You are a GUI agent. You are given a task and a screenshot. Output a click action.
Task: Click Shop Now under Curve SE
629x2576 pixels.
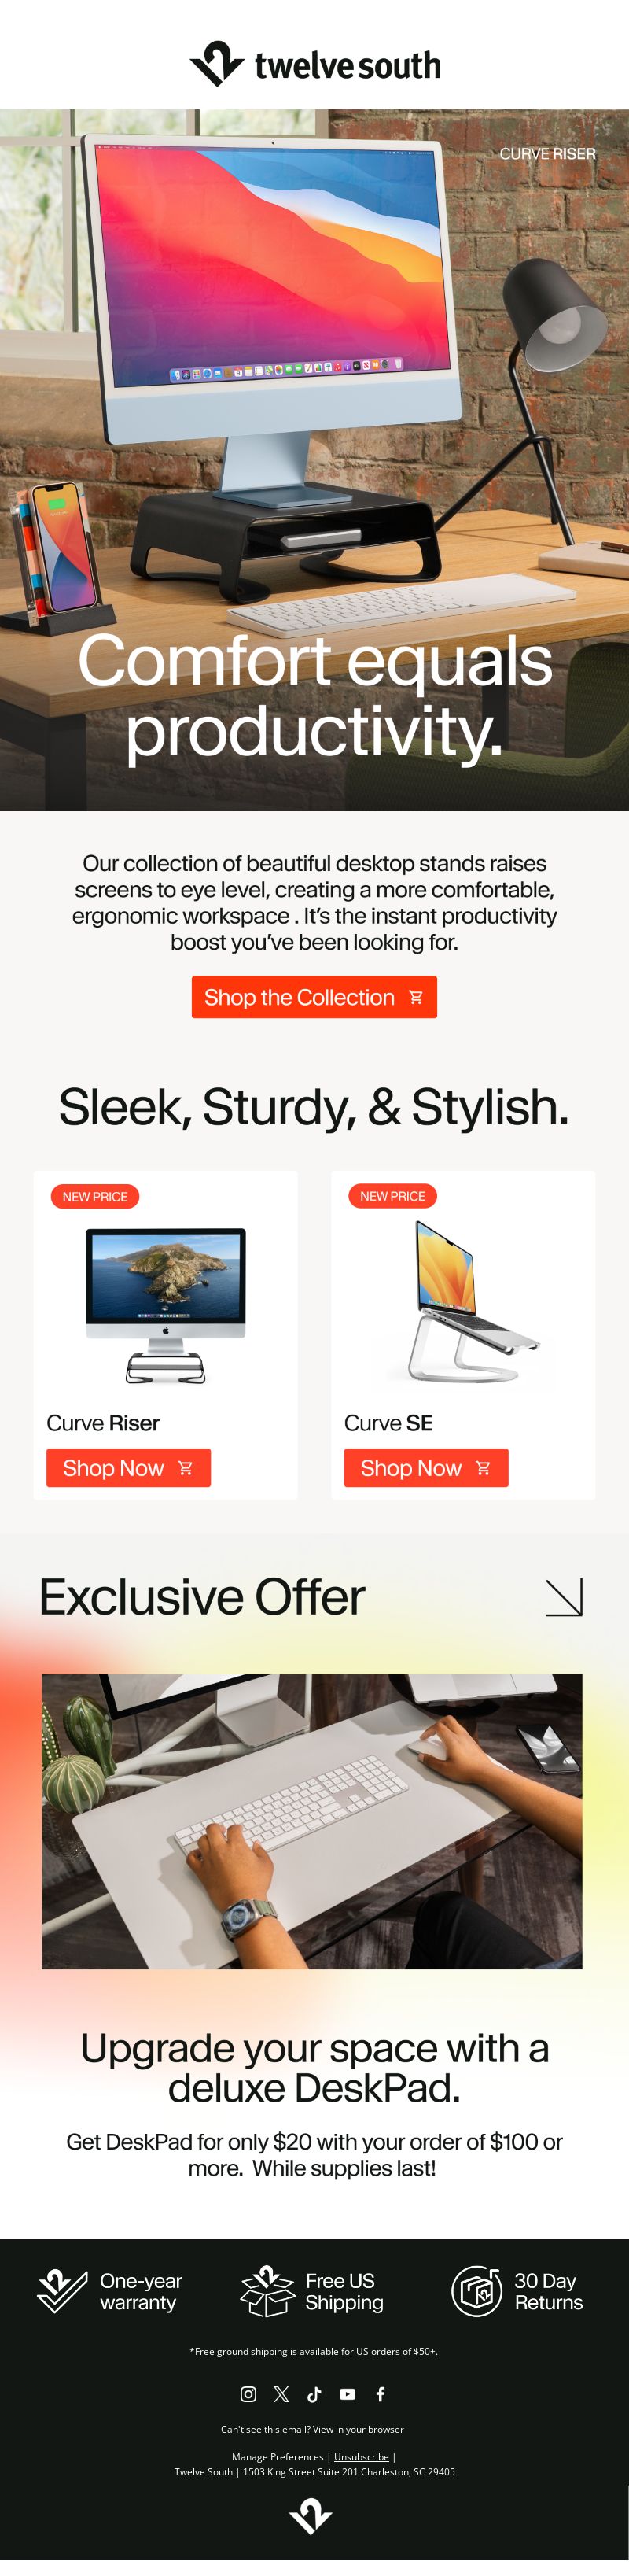pos(426,1467)
